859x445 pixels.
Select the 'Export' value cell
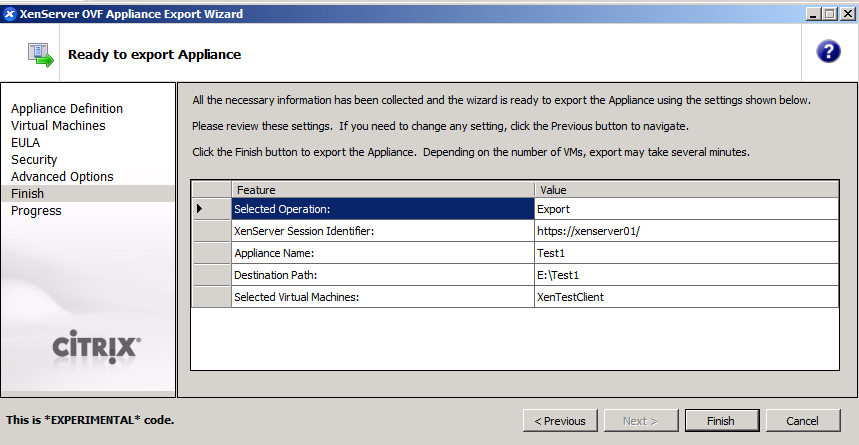tap(686, 209)
